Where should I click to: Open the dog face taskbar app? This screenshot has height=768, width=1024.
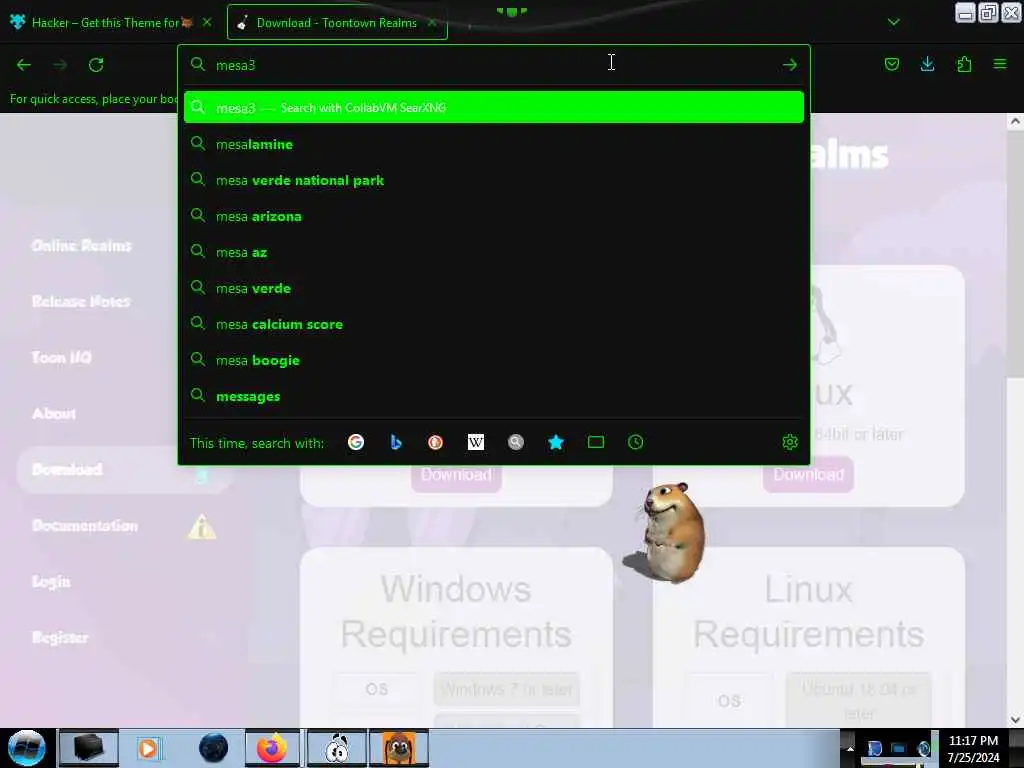coord(399,748)
